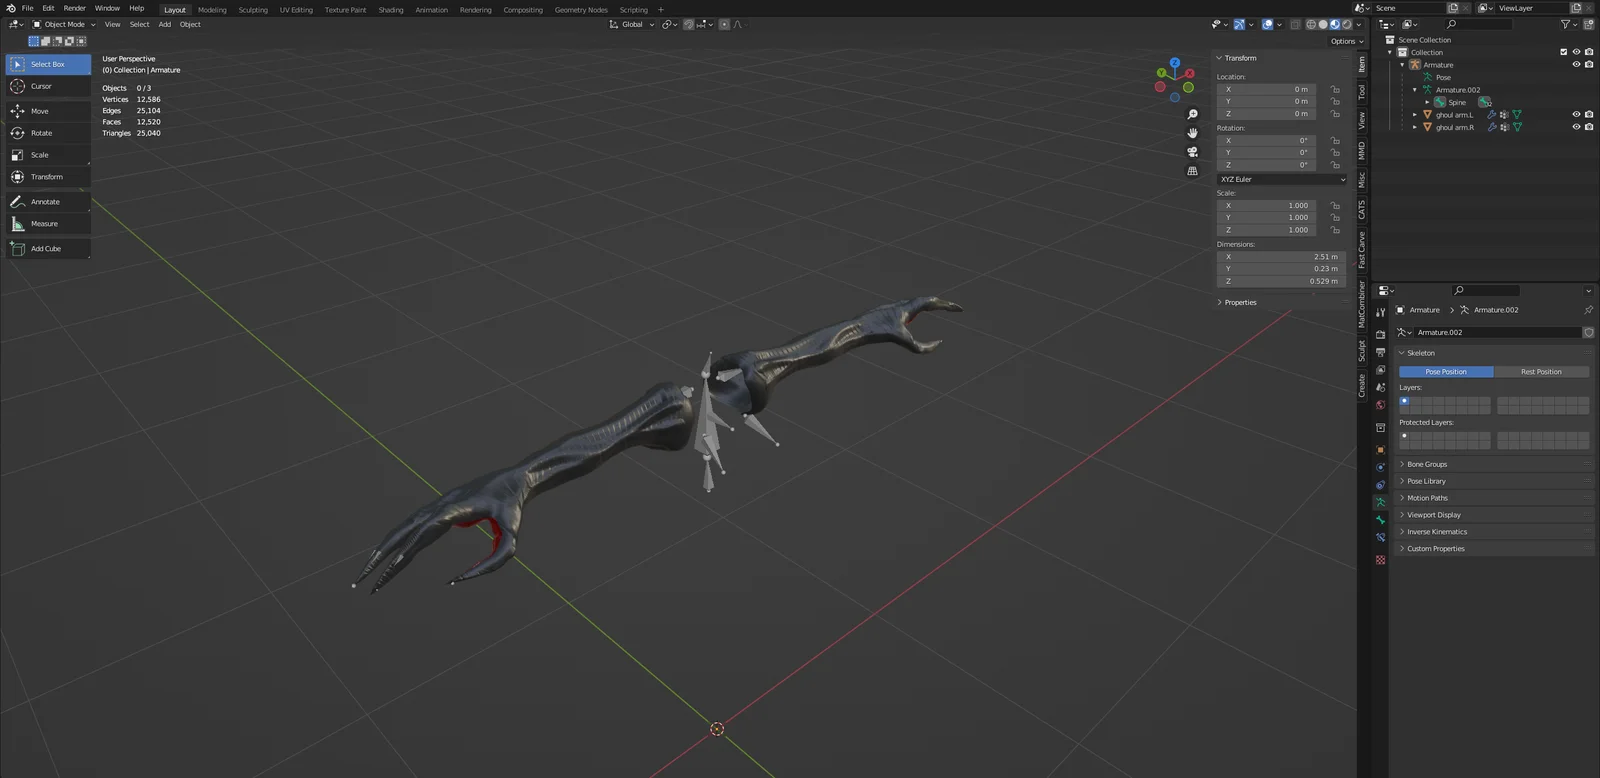Select the Annotate tool
This screenshot has height=778, width=1600.
click(x=47, y=202)
